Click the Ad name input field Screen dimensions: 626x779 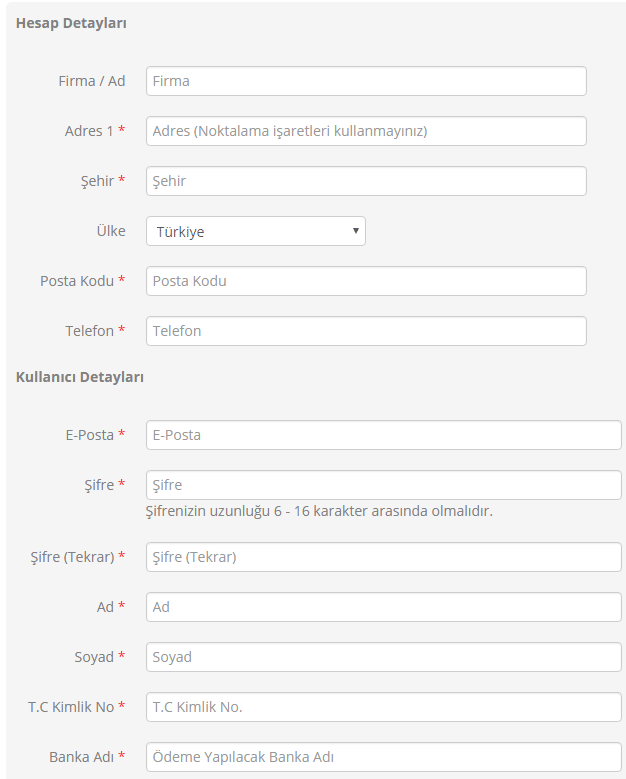pos(384,607)
